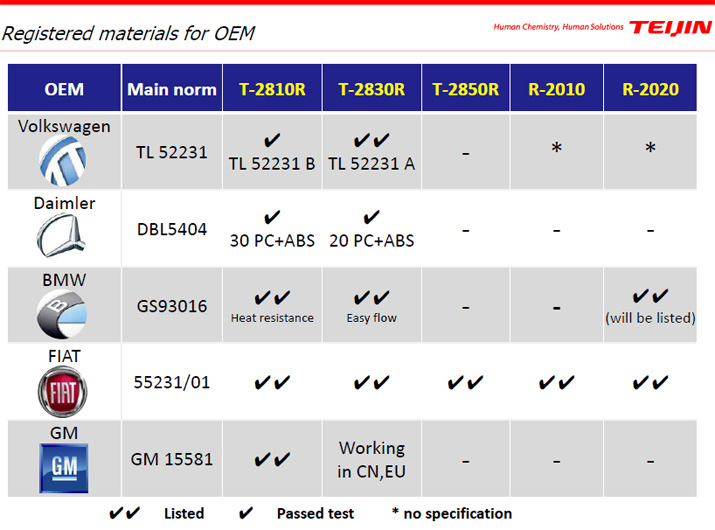Click Volkswagen R-2010 asterisk mark
715x530 pixels.
(557, 148)
